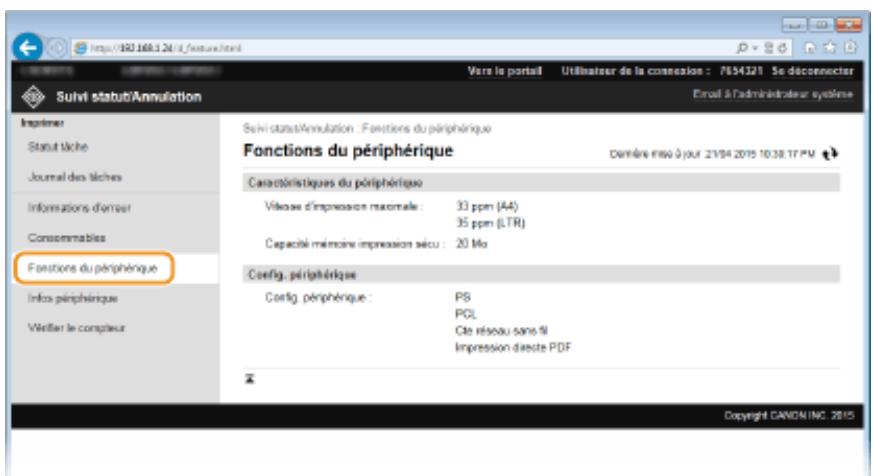Click the Vers le portail link
This screenshot has width=873, height=476.
pos(504,71)
